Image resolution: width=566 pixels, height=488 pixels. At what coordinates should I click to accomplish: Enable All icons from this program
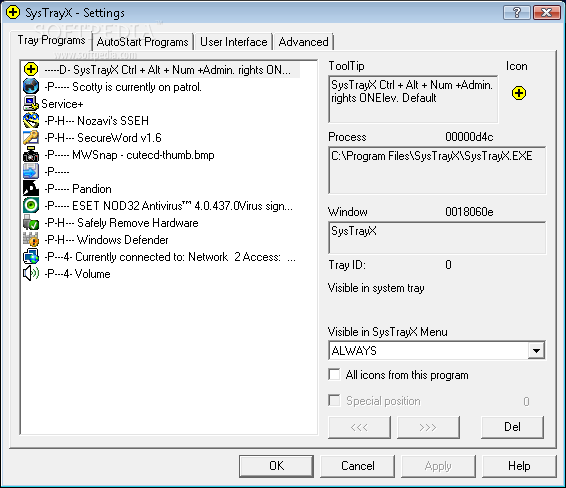(x=334, y=375)
